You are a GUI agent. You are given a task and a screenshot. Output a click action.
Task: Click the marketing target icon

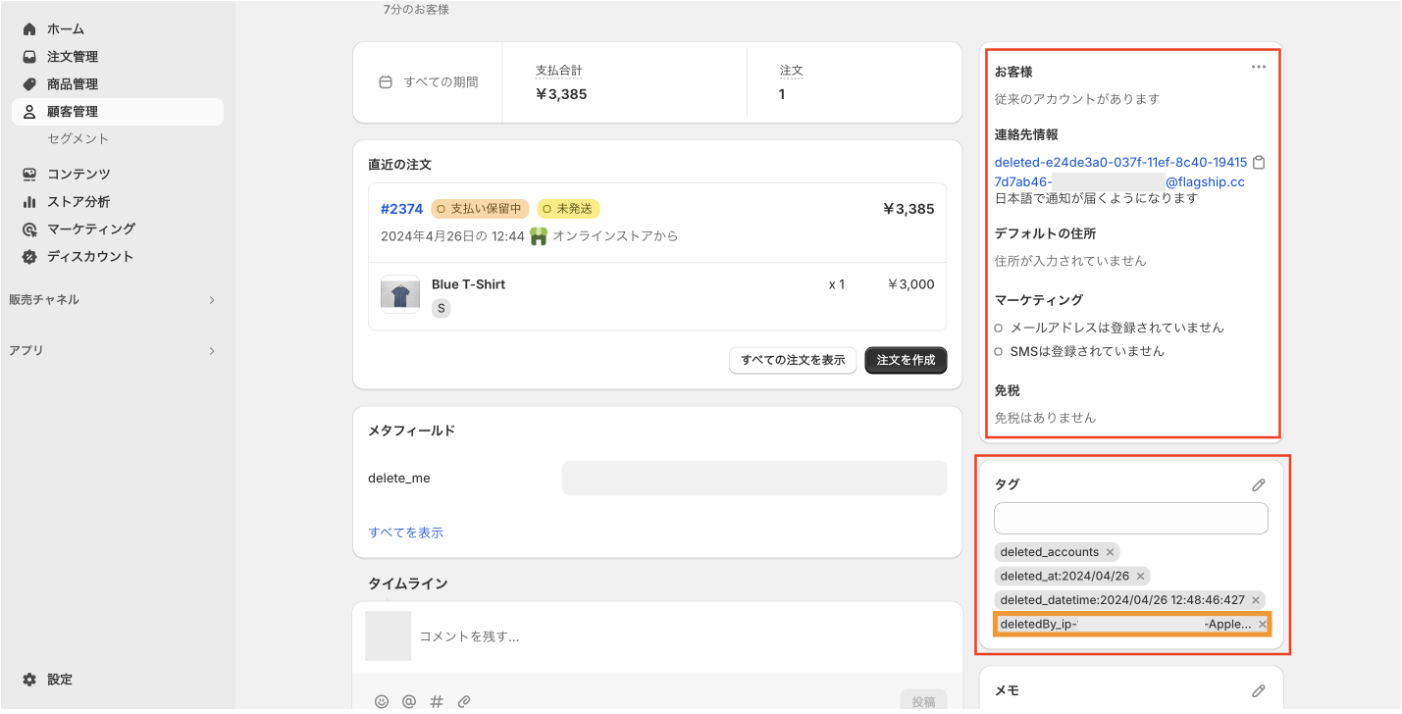pyautogui.click(x=29, y=229)
